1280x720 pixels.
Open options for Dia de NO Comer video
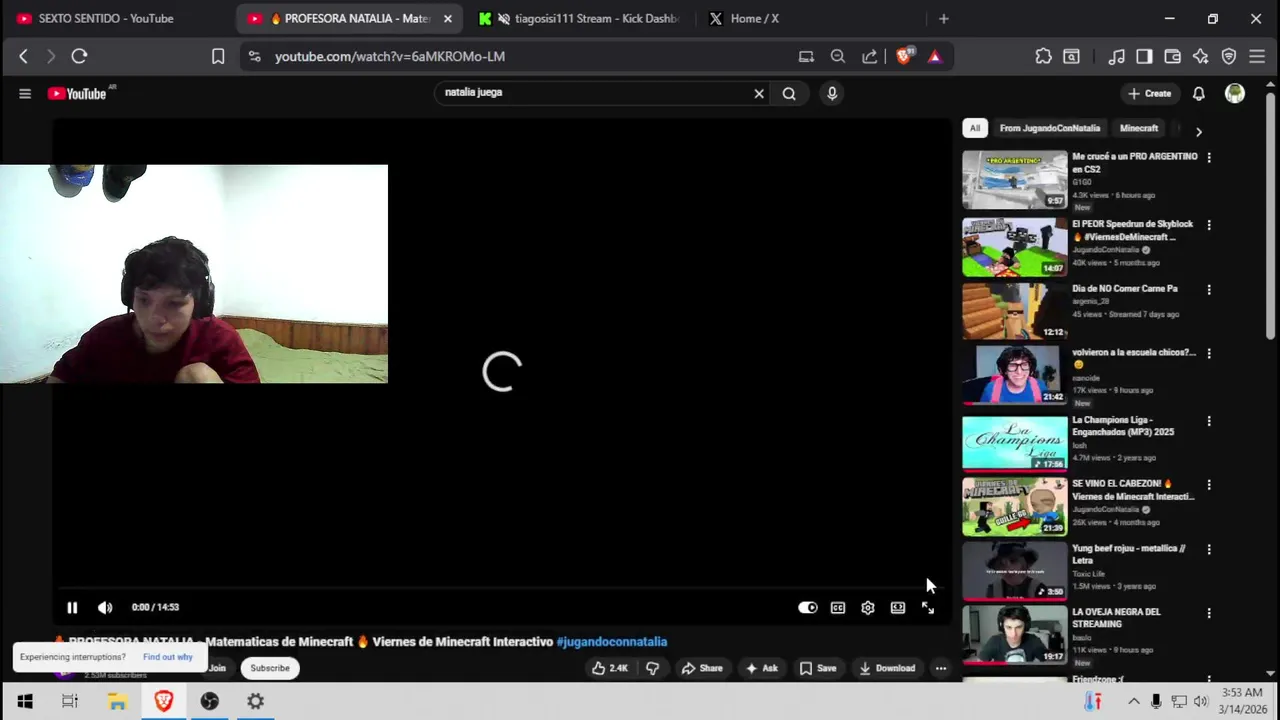(x=1209, y=289)
